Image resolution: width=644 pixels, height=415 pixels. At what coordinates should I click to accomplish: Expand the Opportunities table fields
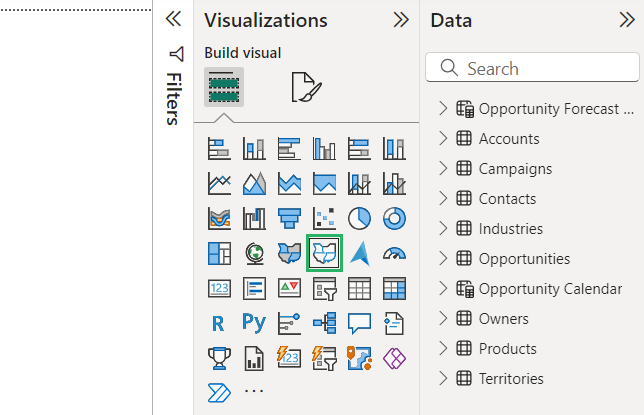pyautogui.click(x=444, y=259)
